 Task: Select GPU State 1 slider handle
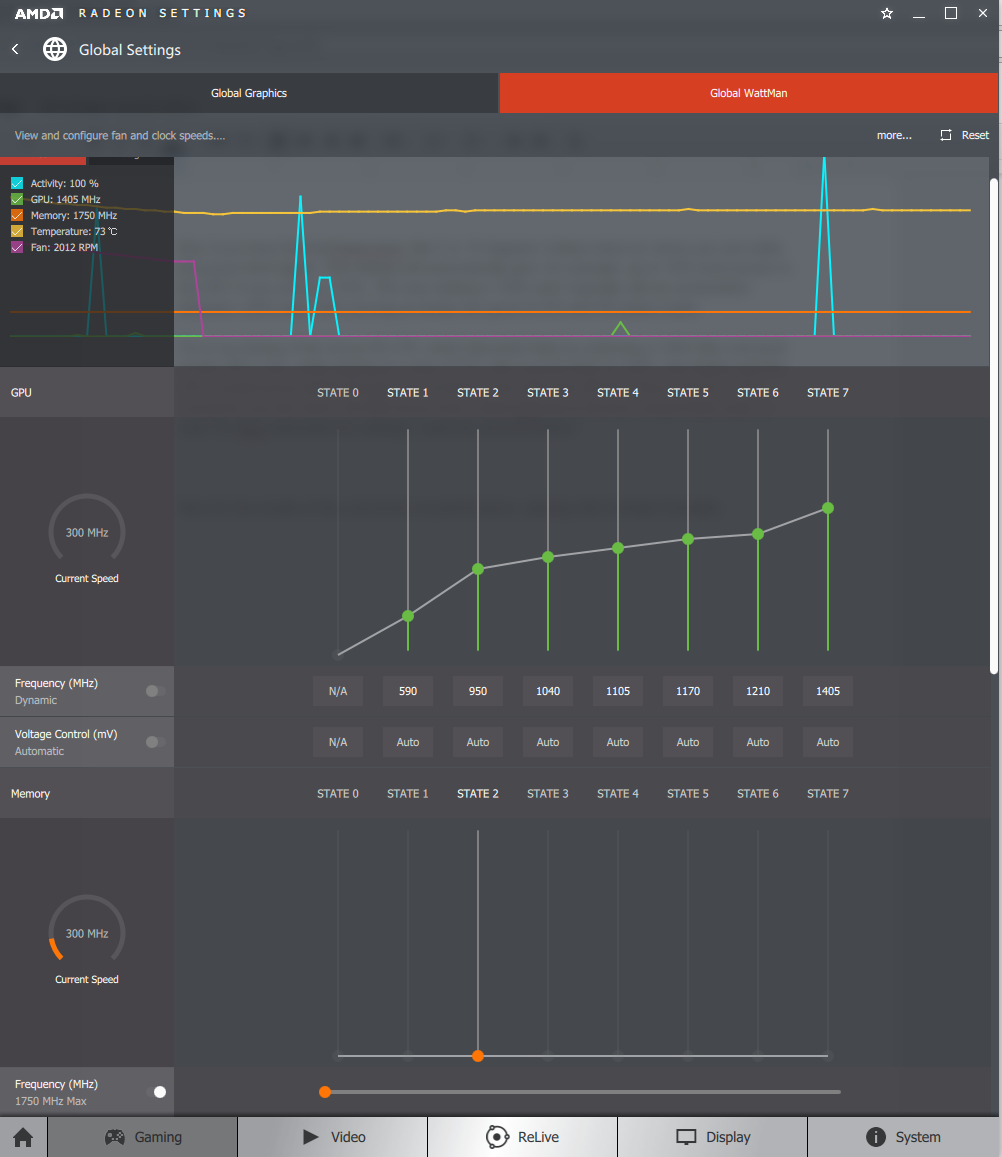408,616
